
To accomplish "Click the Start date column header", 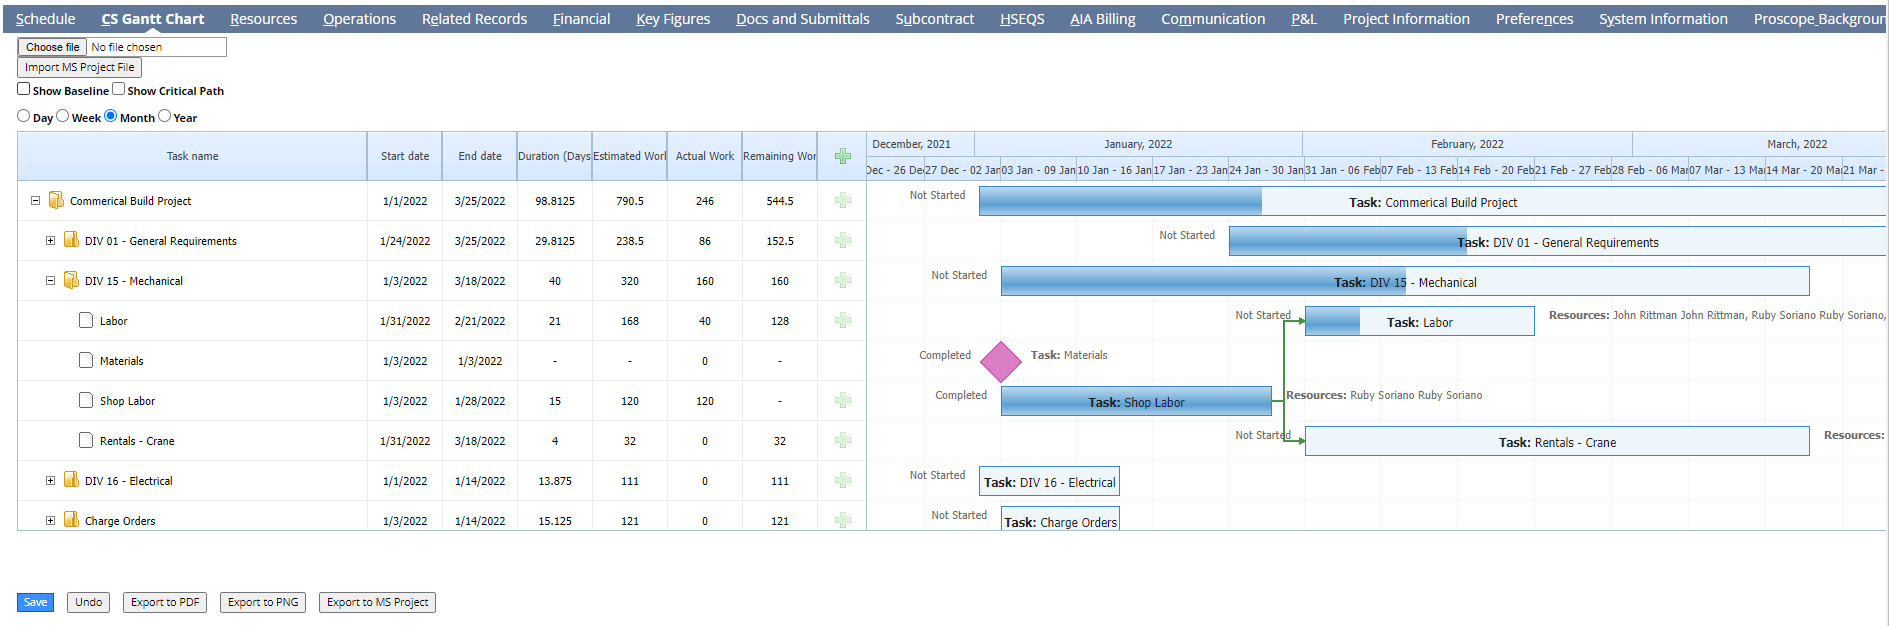I will click(x=405, y=156).
